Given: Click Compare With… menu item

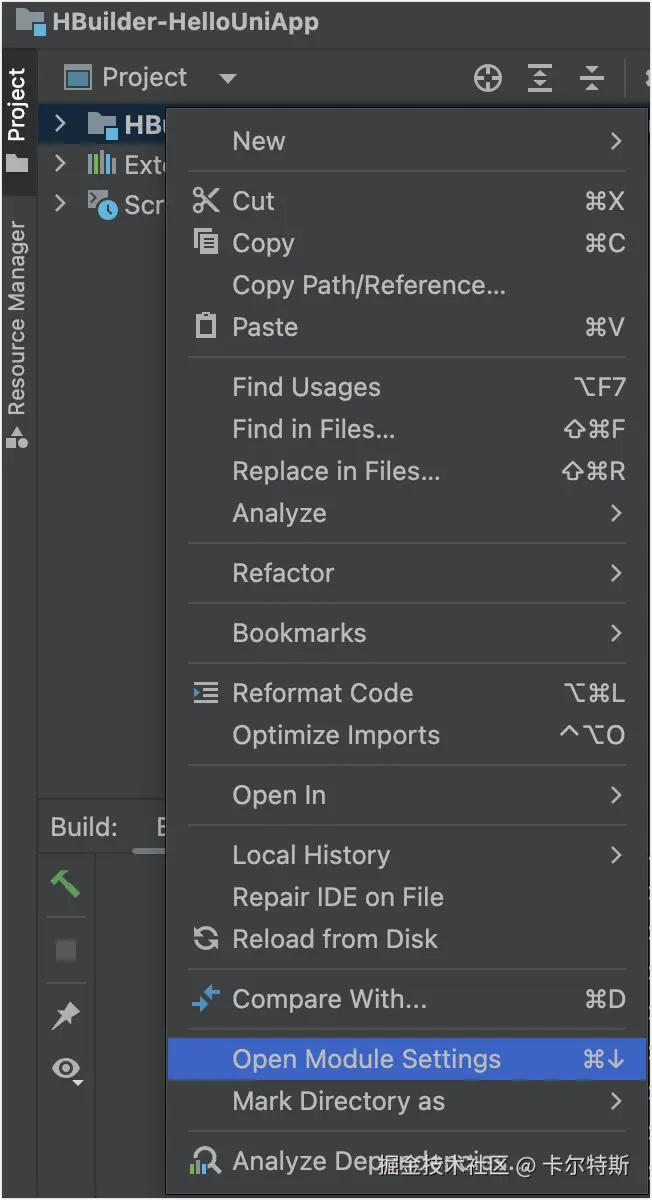Looking at the screenshot, I should 330,999.
